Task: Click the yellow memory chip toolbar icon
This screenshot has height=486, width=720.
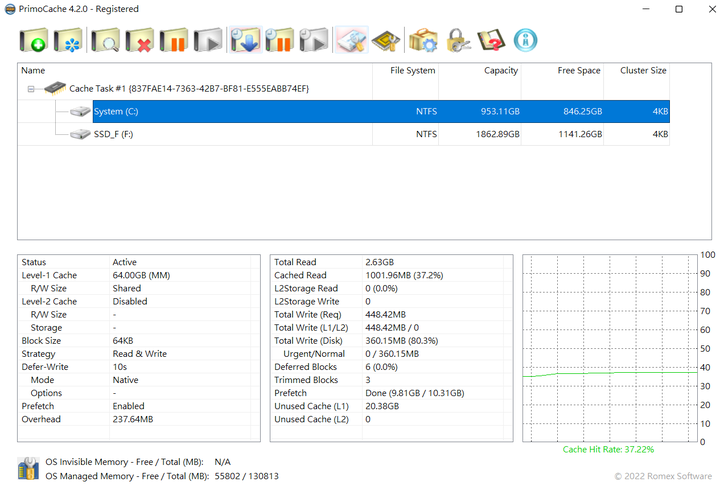Action: tap(386, 40)
